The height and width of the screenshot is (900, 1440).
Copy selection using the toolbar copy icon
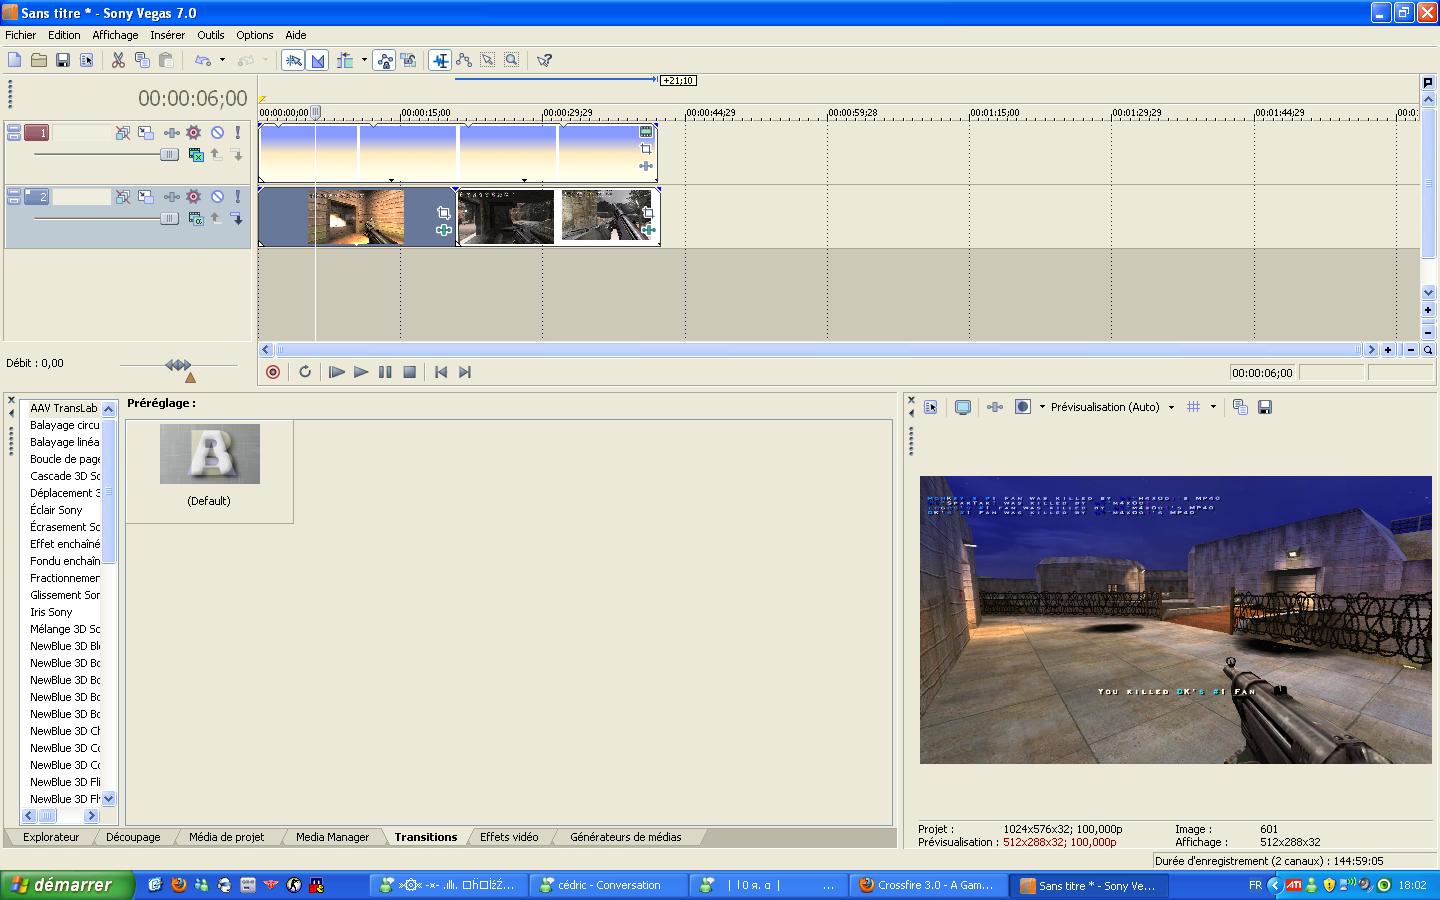tap(142, 60)
